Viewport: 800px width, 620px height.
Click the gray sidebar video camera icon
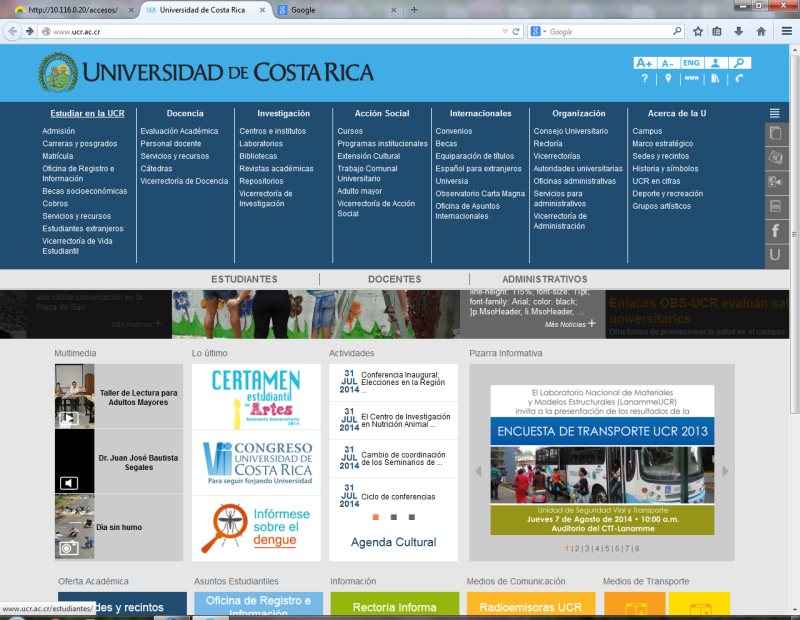click(776, 182)
